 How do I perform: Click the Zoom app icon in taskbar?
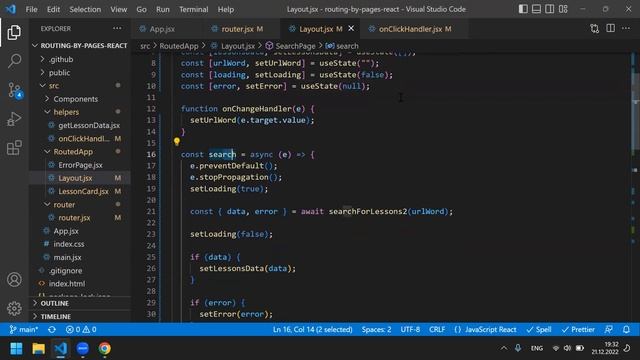(x=83, y=348)
